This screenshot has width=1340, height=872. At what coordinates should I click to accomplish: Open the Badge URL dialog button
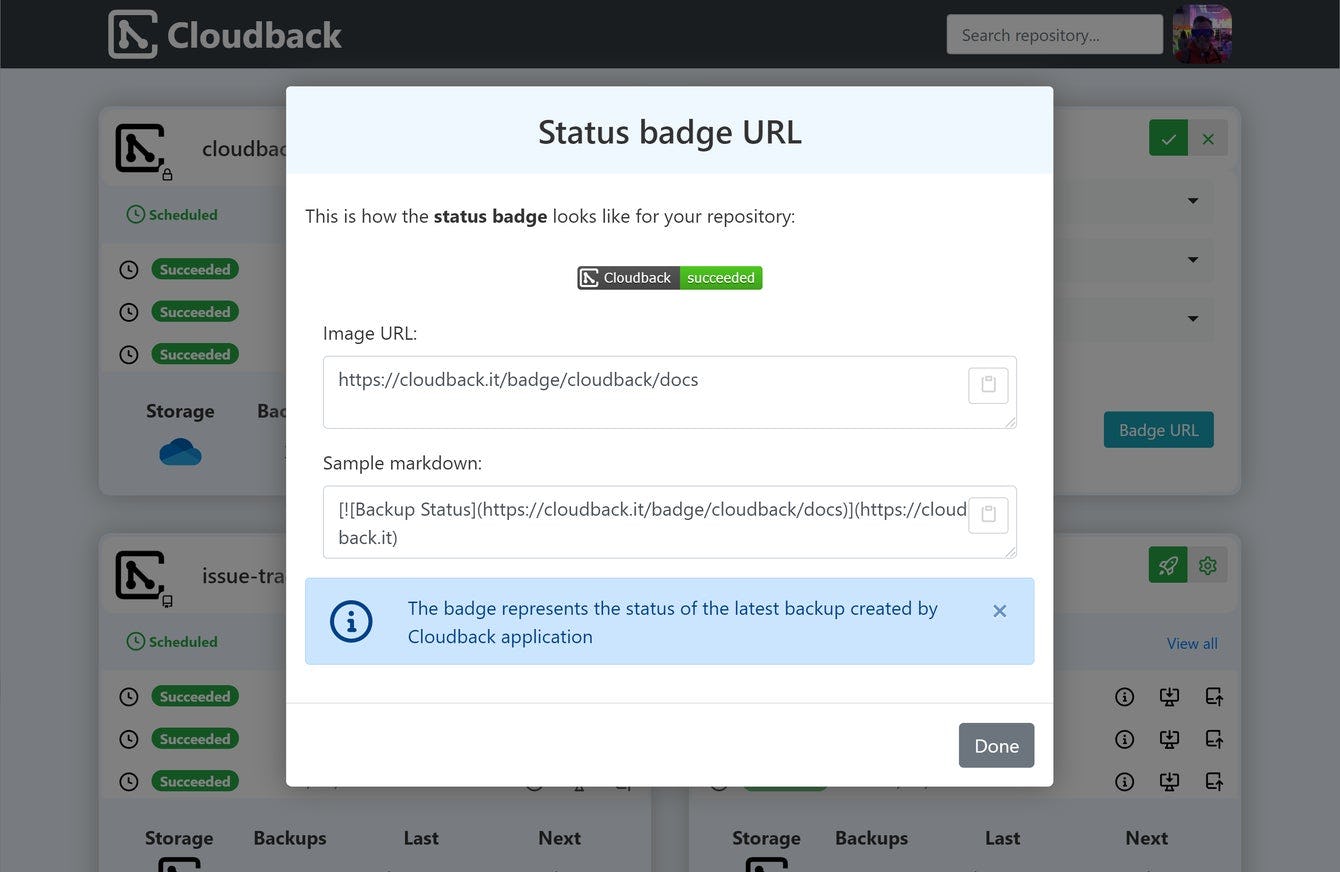(x=1158, y=429)
